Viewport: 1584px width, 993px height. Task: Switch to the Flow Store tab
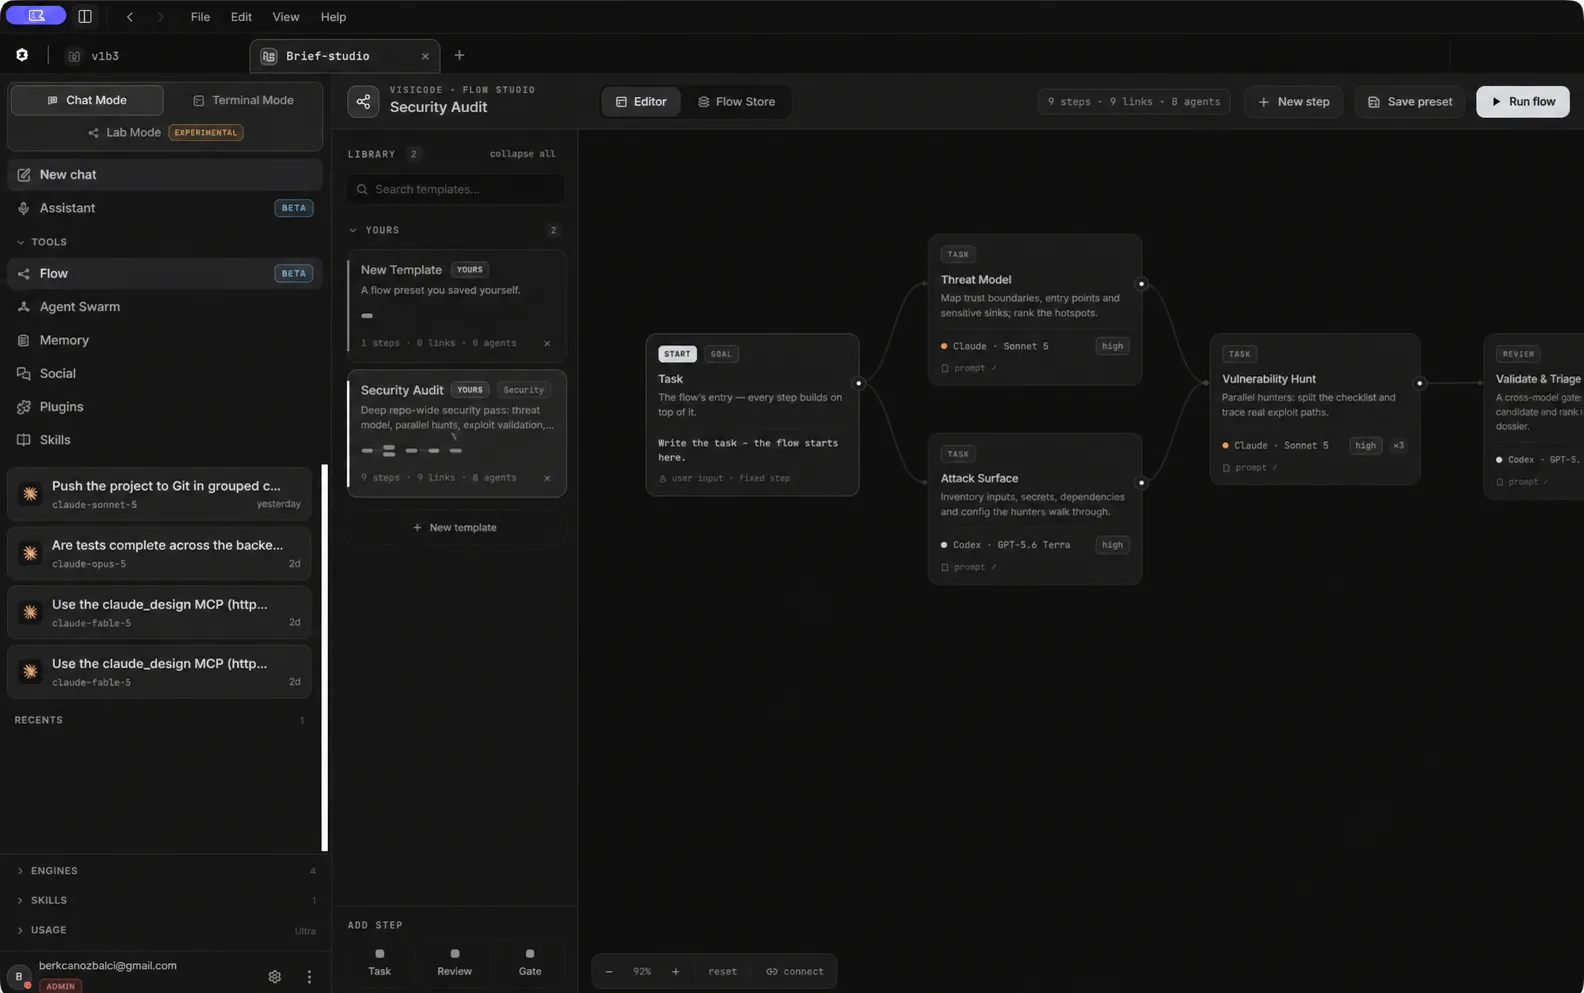click(x=737, y=101)
